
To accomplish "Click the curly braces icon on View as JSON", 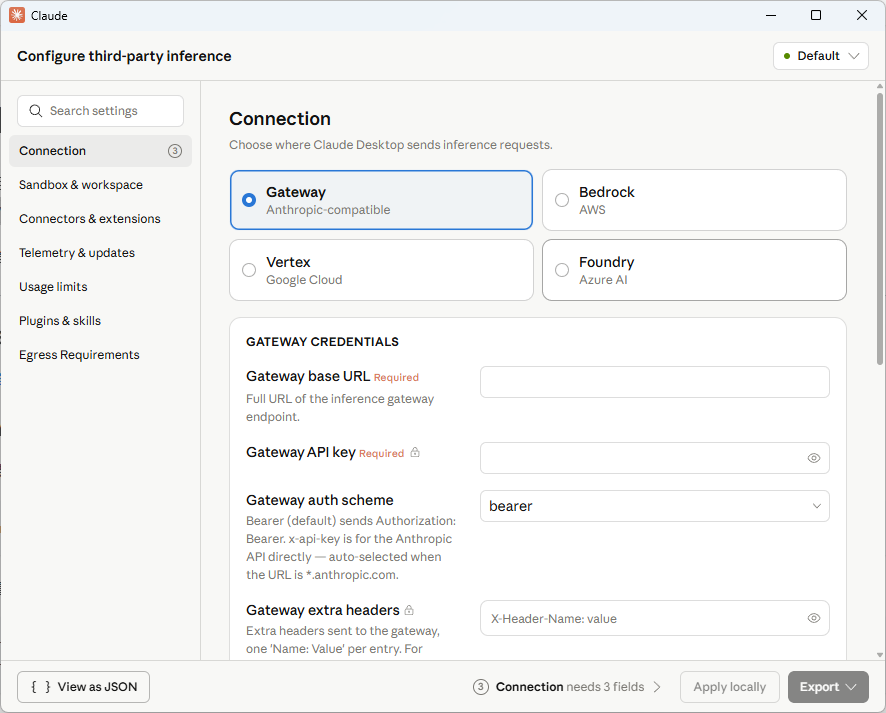I will tap(41, 686).
